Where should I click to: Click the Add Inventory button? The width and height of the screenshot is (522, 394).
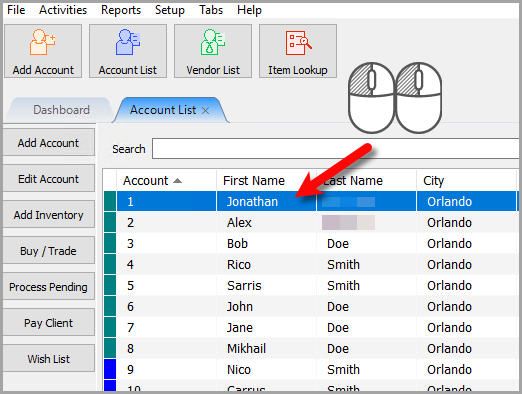49,215
